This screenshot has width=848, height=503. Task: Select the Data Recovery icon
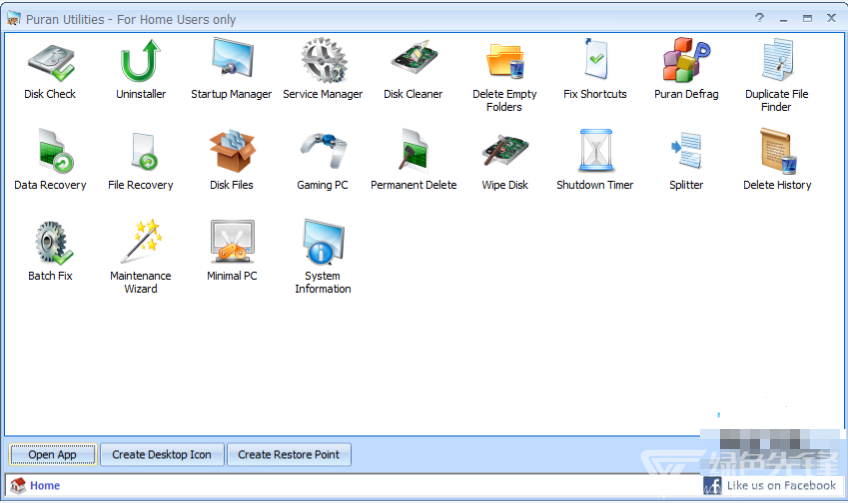click(x=55, y=150)
